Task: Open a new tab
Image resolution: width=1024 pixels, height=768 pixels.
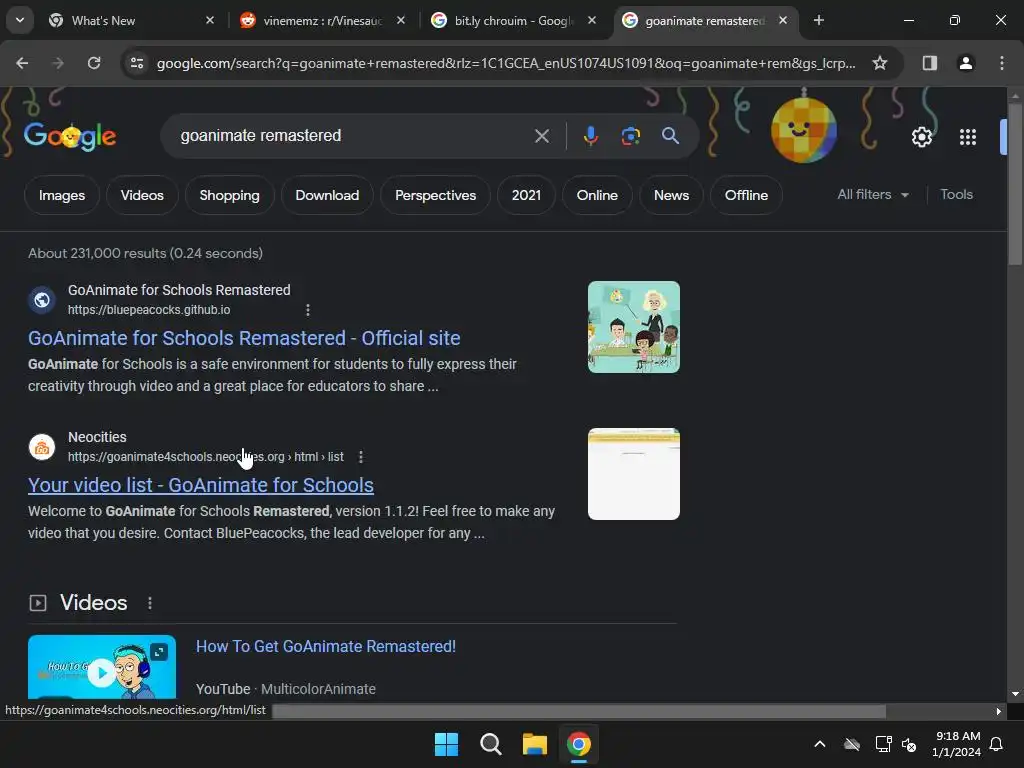Action: (818, 20)
